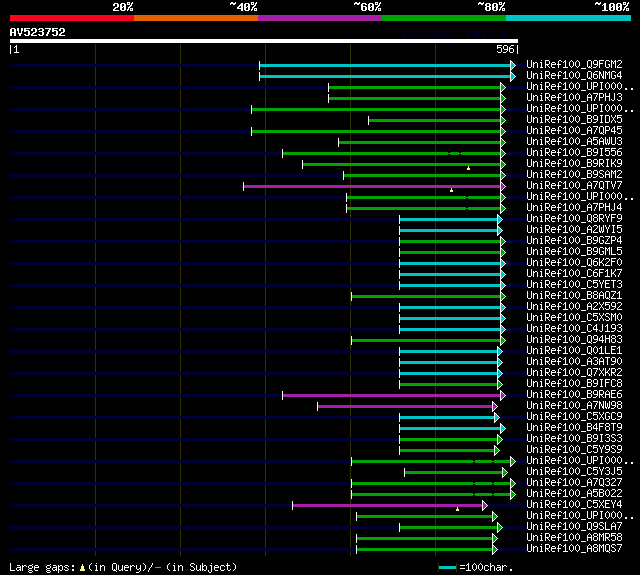The width and height of the screenshot is (640, 575).
Task: Select the UniRef100_C5Y9S9 subject name
Action: pyautogui.click(x=574, y=450)
